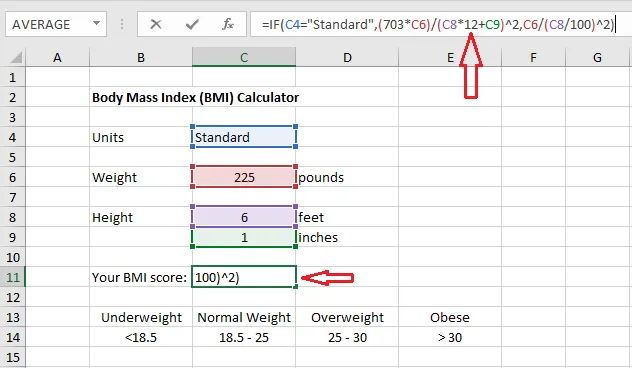Click the Body Mass Index (BMI) Calculator title
This screenshot has height=368, width=632.
pos(195,98)
